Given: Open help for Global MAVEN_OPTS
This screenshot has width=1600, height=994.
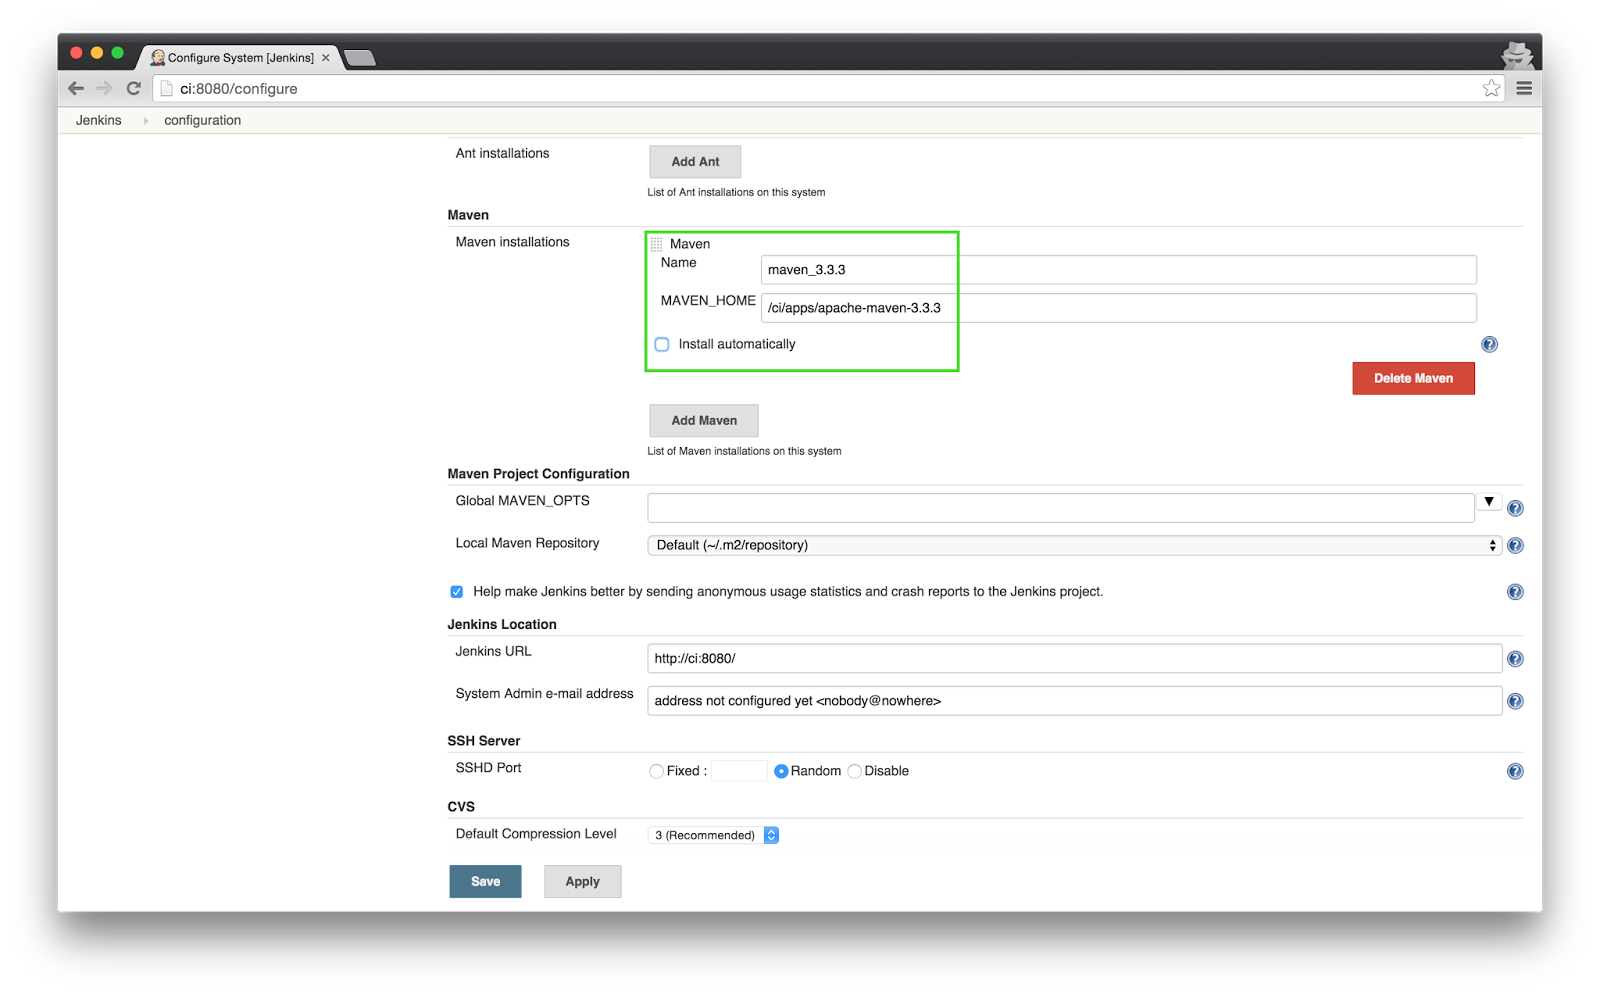Looking at the screenshot, I should click(x=1515, y=508).
